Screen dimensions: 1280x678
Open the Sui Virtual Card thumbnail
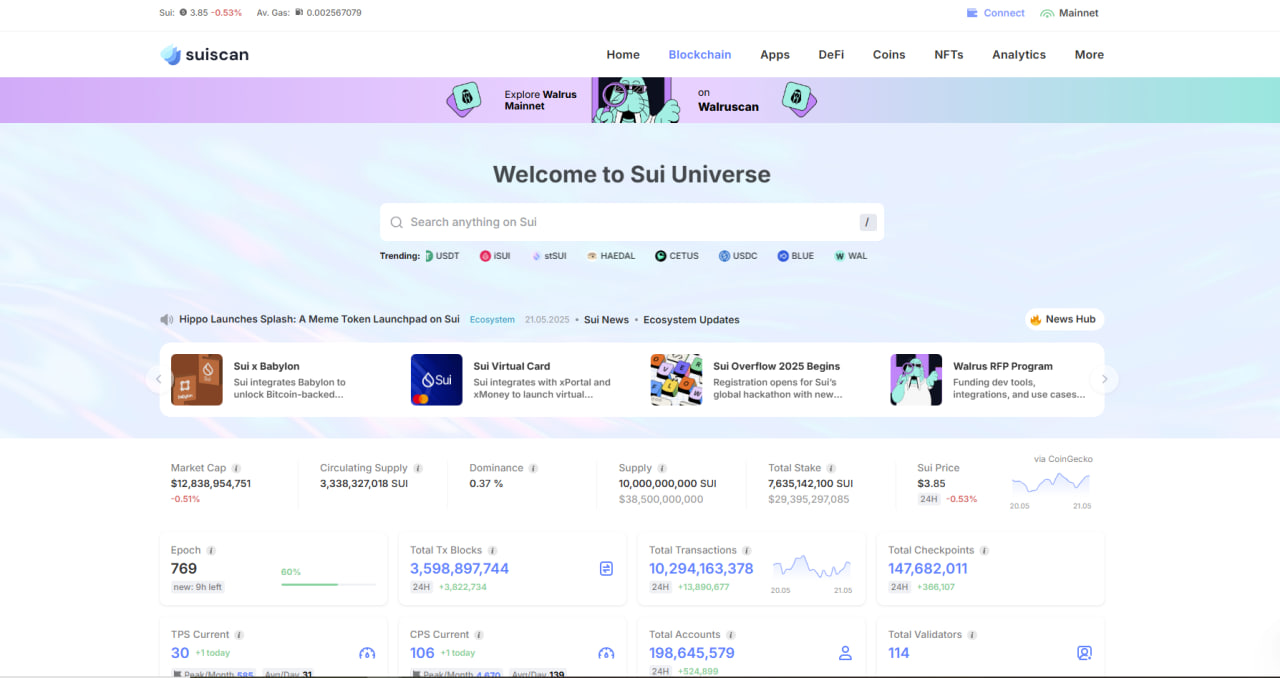point(437,380)
